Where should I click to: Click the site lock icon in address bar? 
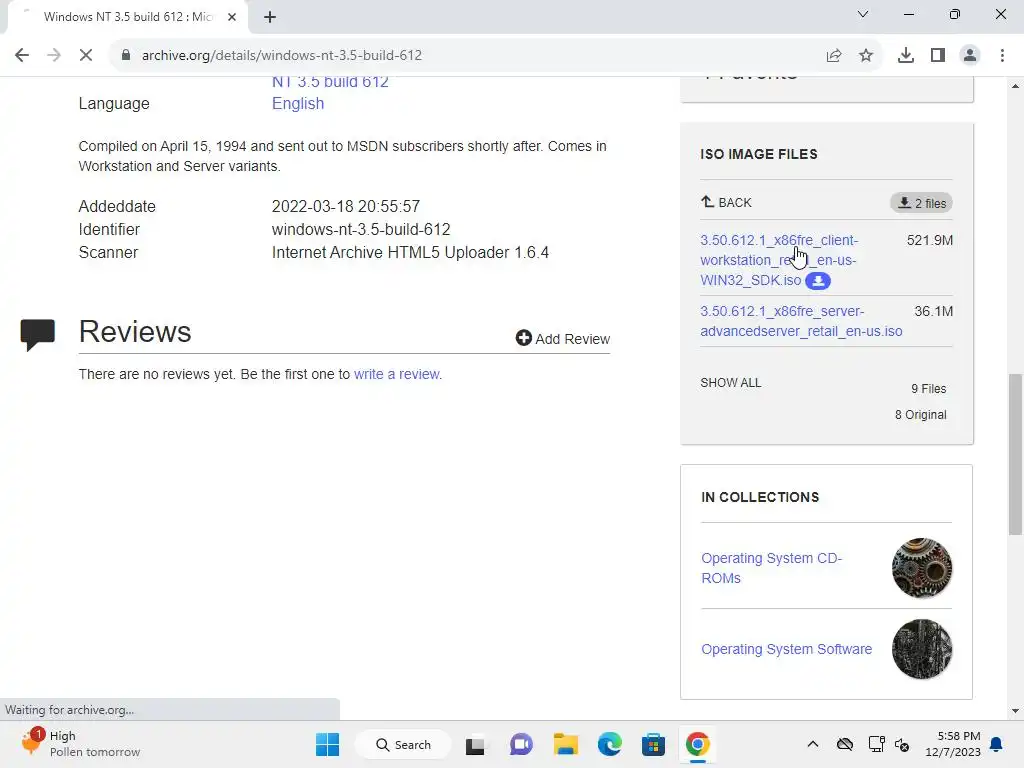pyautogui.click(x=126, y=56)
